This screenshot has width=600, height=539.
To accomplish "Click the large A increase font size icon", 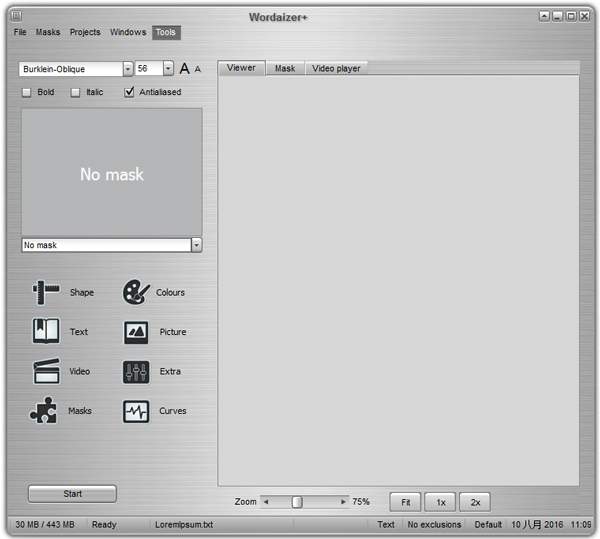I will [184, 69].
